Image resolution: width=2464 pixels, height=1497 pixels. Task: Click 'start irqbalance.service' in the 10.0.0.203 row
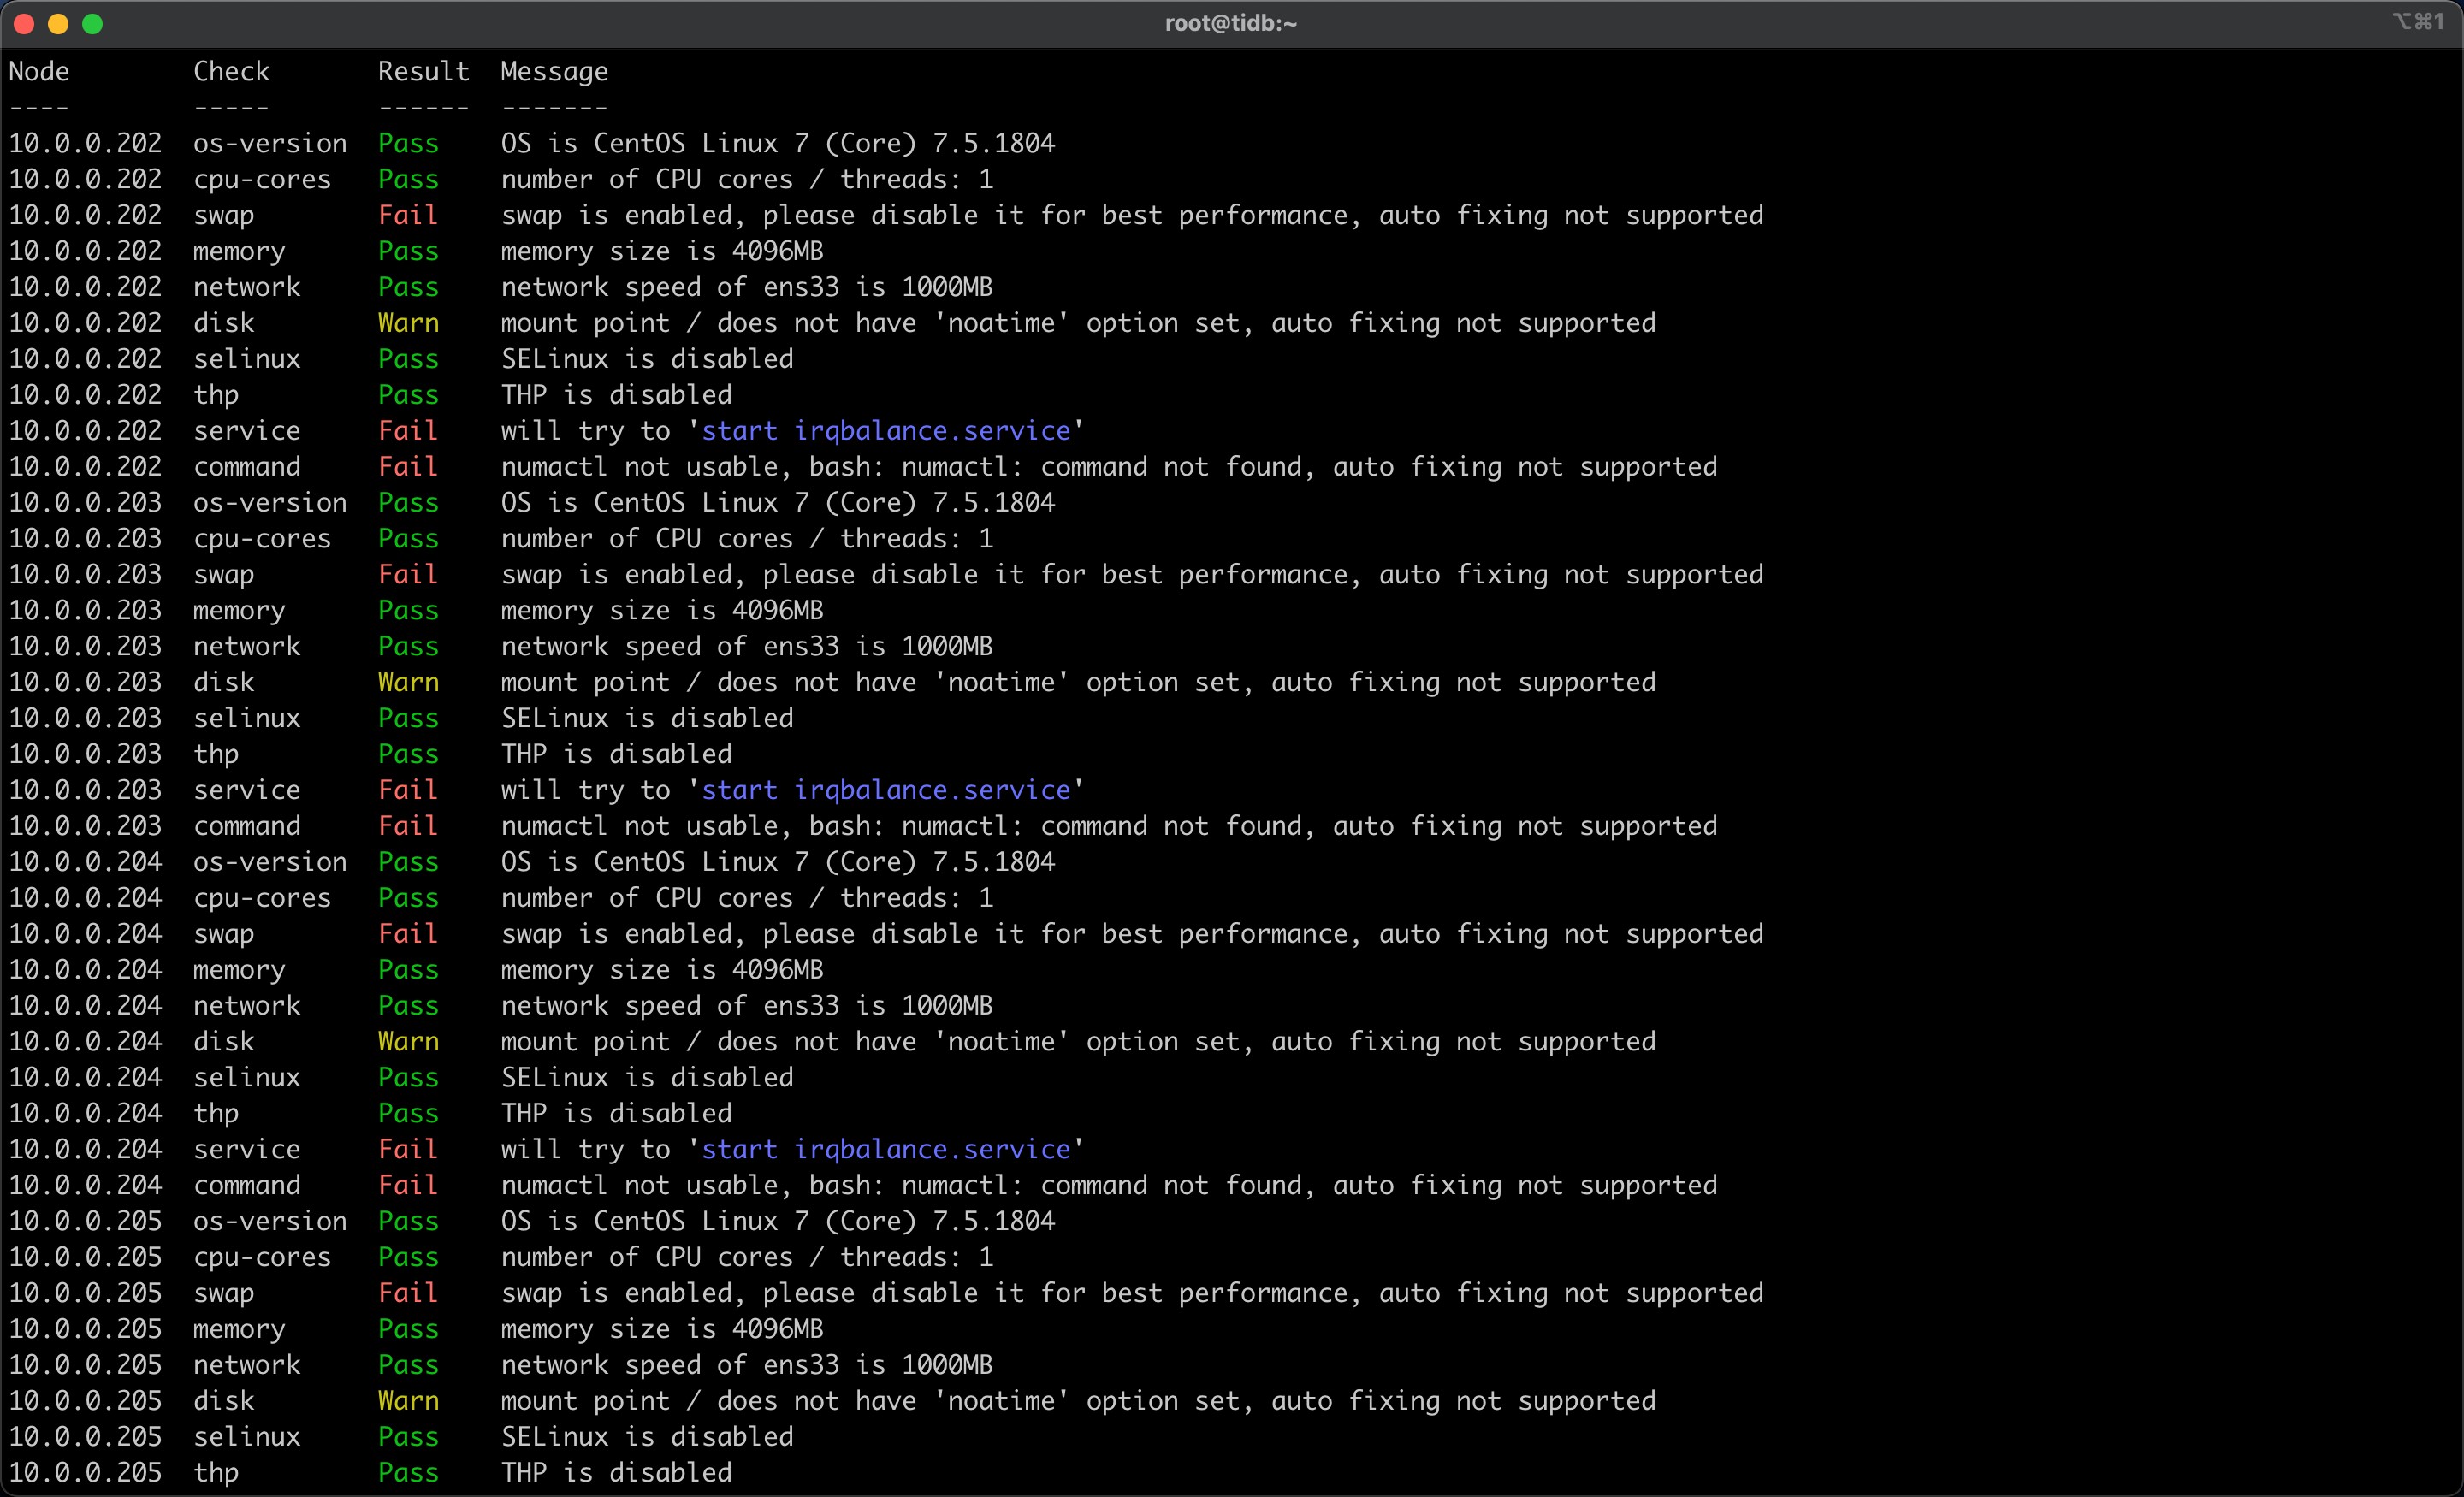coord(886,791)
